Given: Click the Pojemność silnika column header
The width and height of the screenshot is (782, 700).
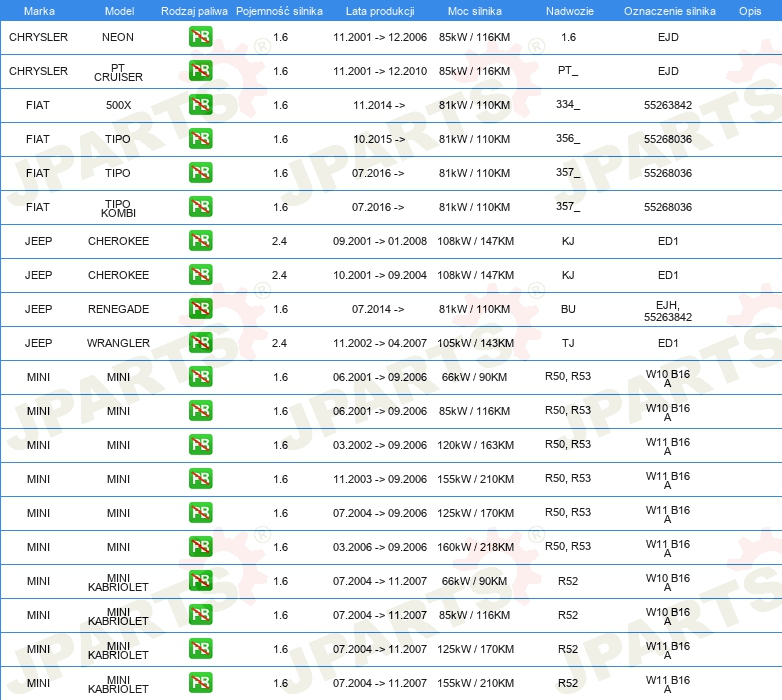Looking at the screenshot, I should pos(279,11).
